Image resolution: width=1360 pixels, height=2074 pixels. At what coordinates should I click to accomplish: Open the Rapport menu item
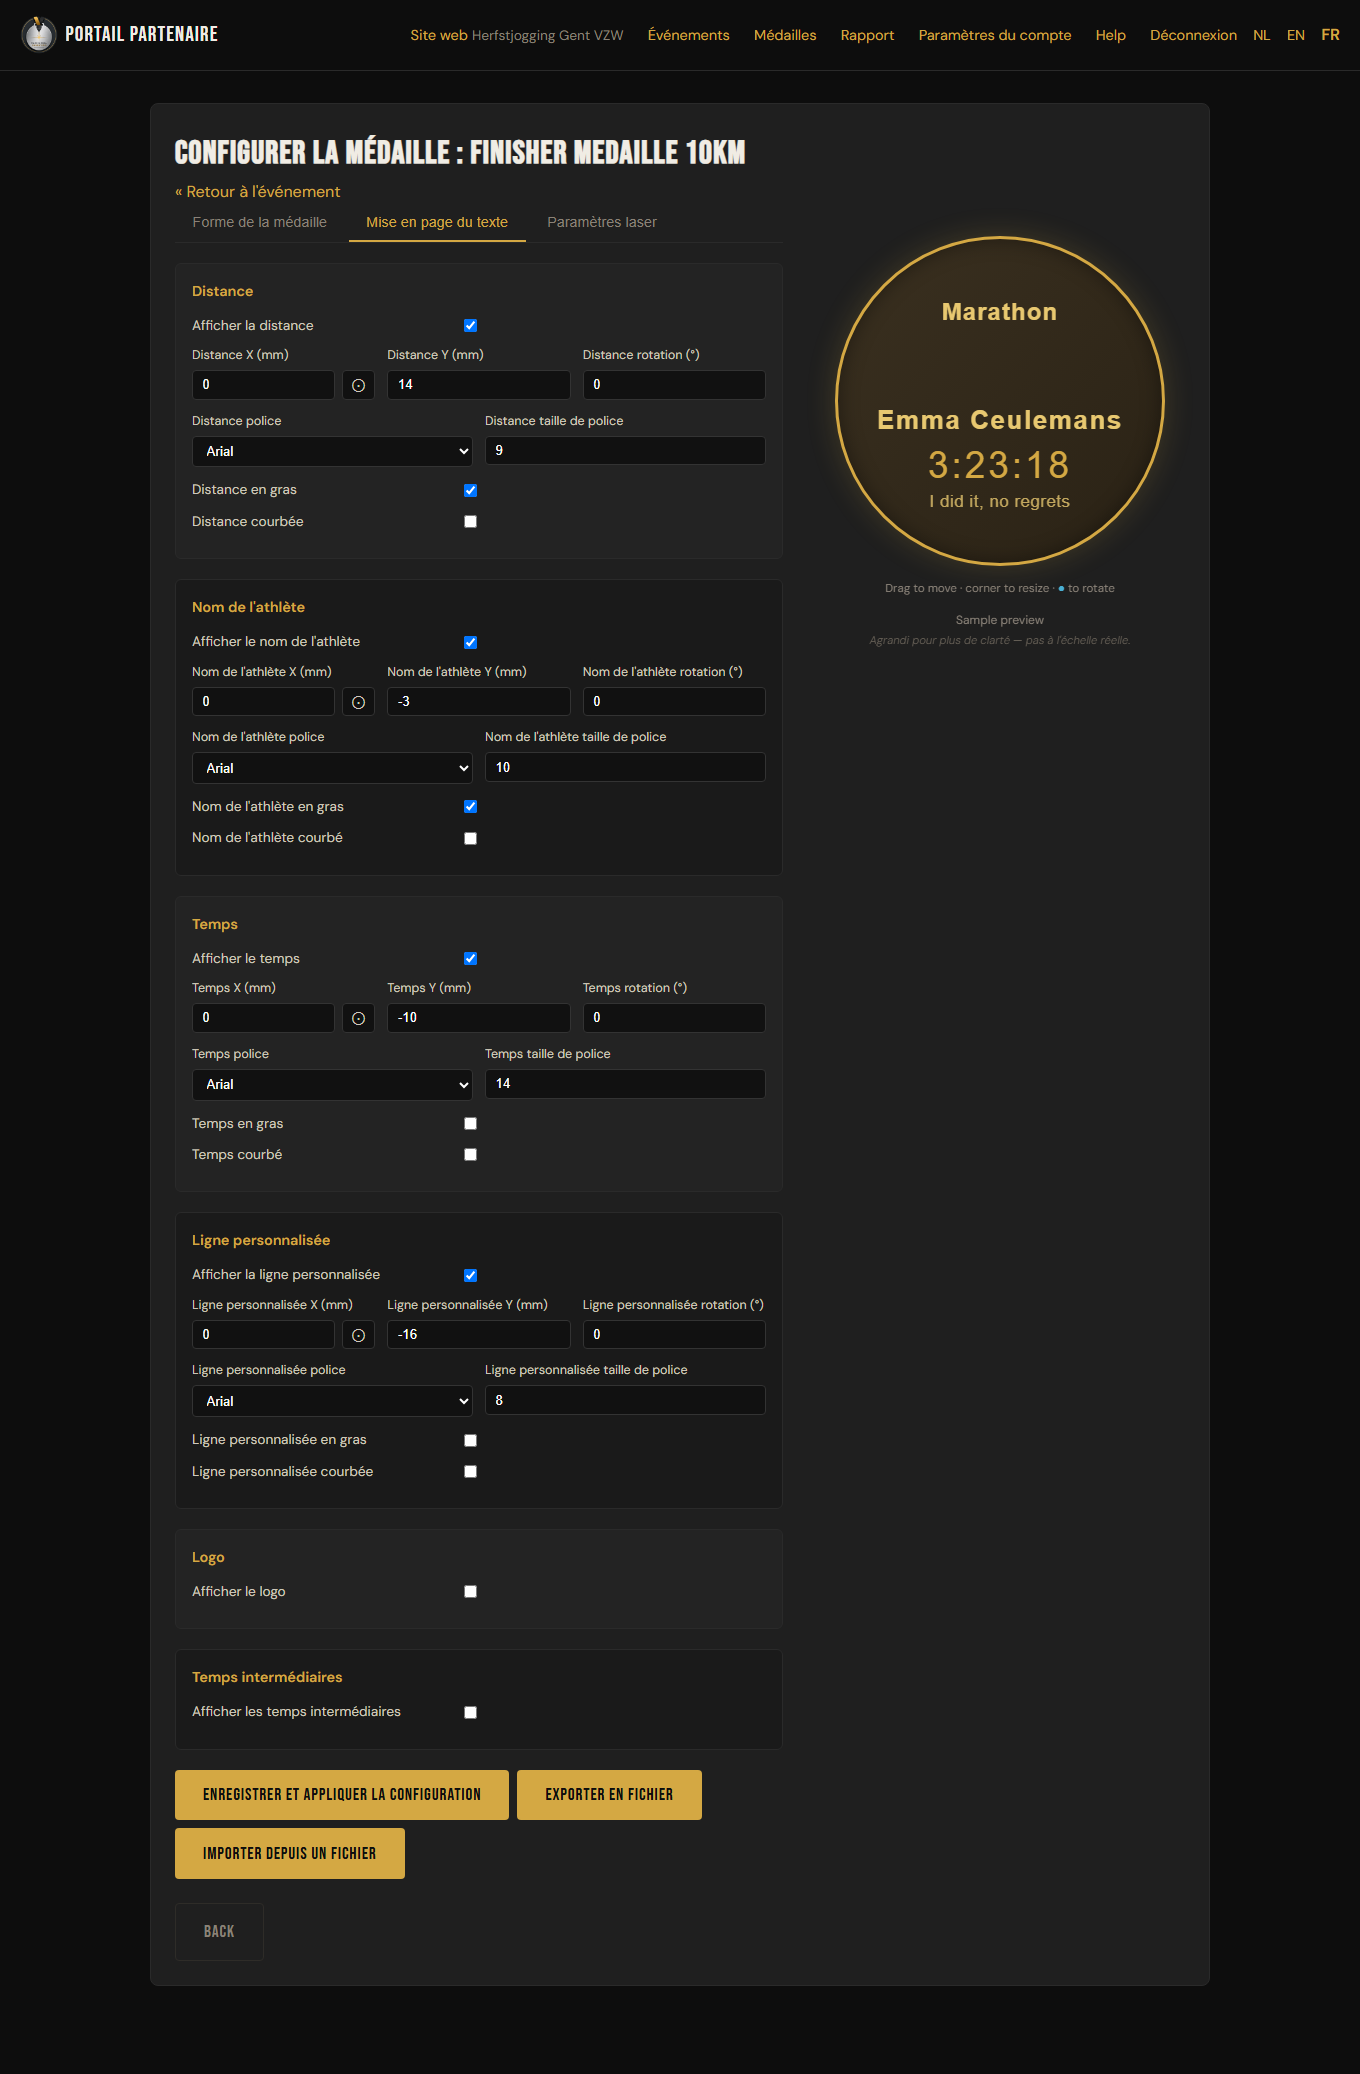tap(868, 35)
